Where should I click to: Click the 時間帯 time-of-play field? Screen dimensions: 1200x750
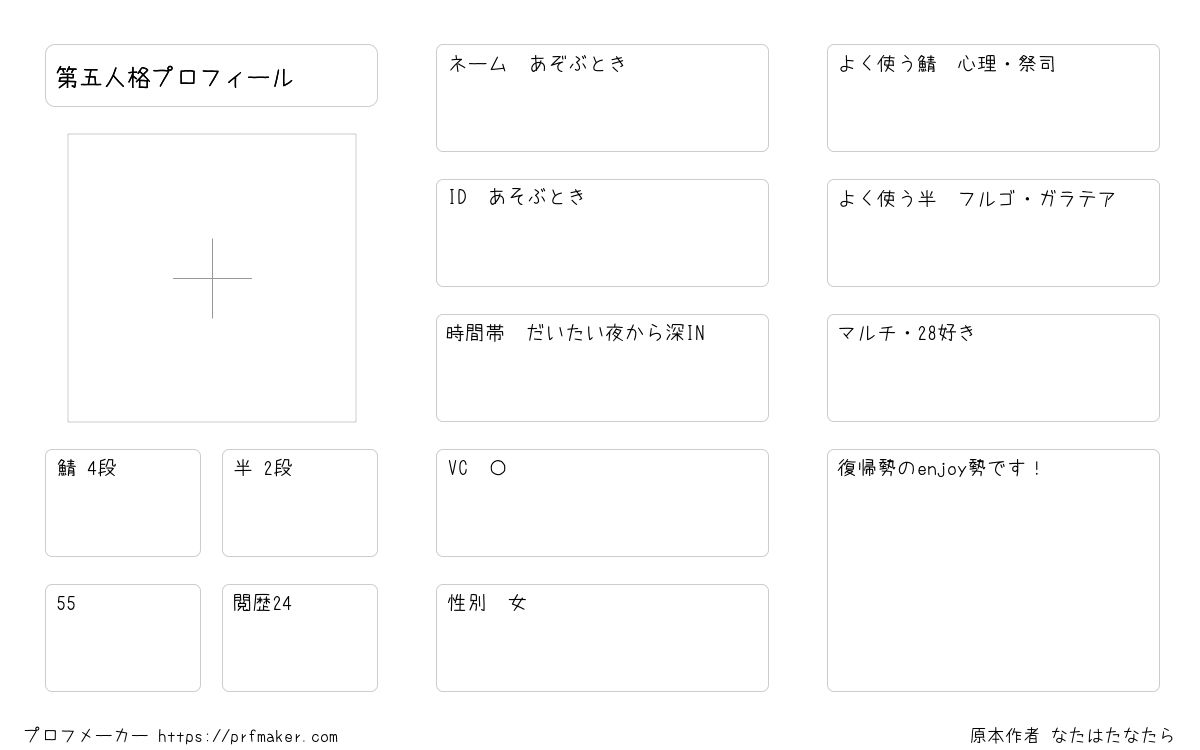click(x=602, y=368)
